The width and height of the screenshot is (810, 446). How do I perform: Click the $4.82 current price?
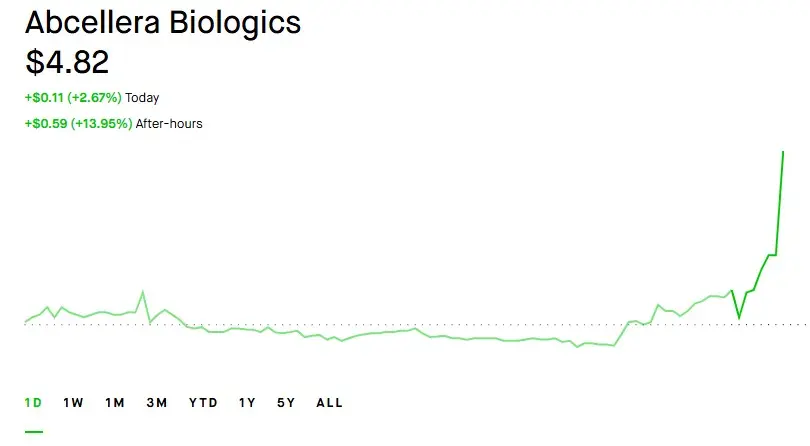(67, 62)
